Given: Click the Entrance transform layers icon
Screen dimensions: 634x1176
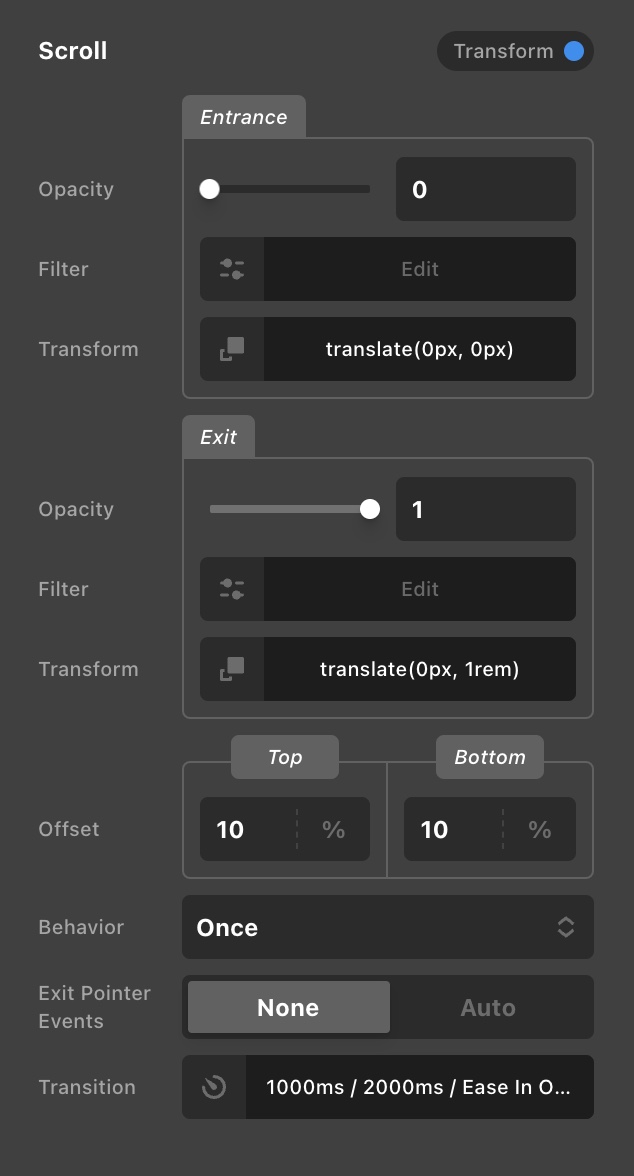Looking at the screenshot, I should [x=232, y=349].
